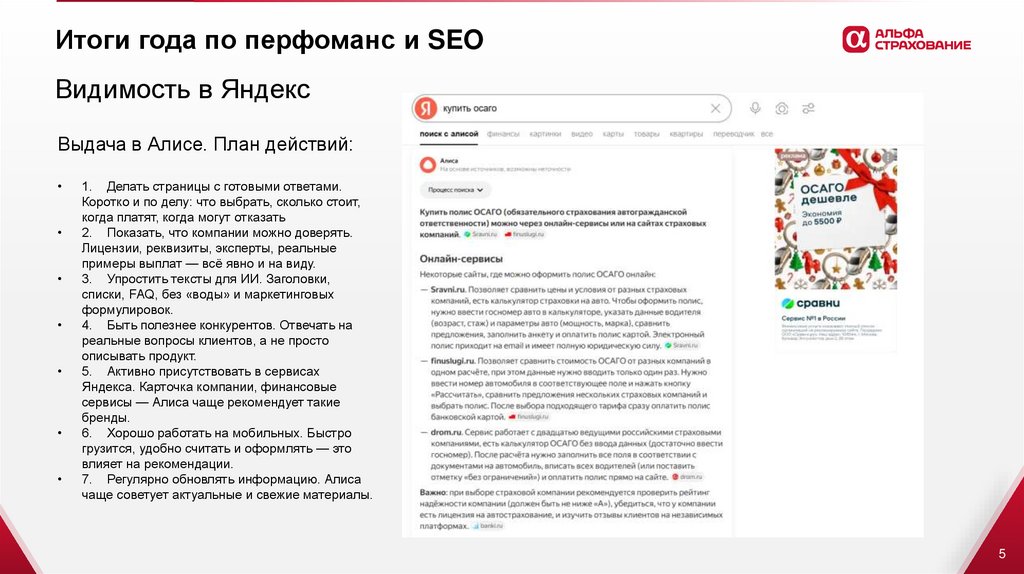The image size is (1024, 574).
Task: Open image search via camera icon
Action: pos(782,108)
